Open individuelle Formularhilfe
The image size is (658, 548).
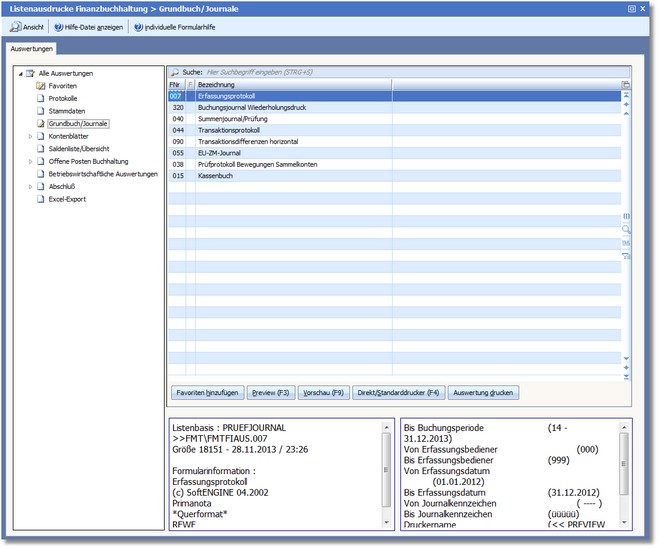[139, 27]
